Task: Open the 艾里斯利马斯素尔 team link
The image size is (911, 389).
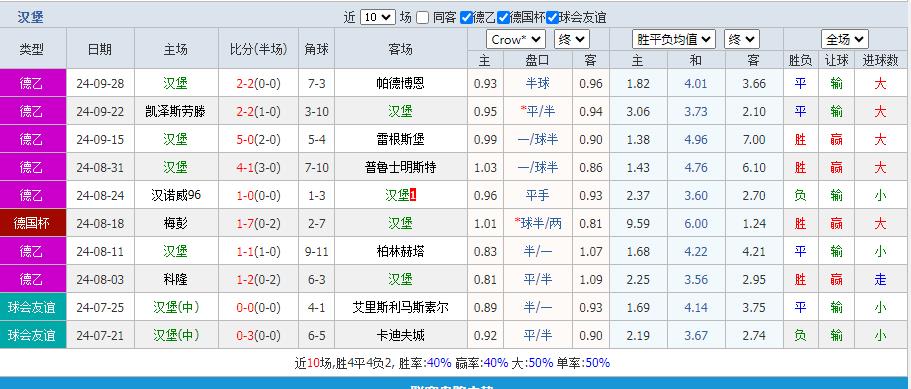Action: tap(400, 307)
